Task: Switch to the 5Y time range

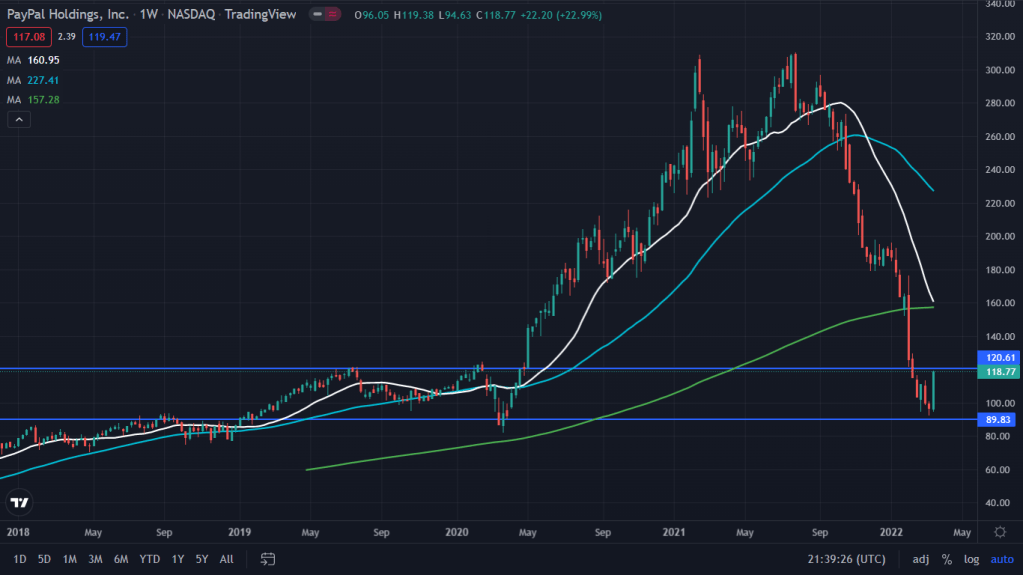Action: [x=202, y=558]
